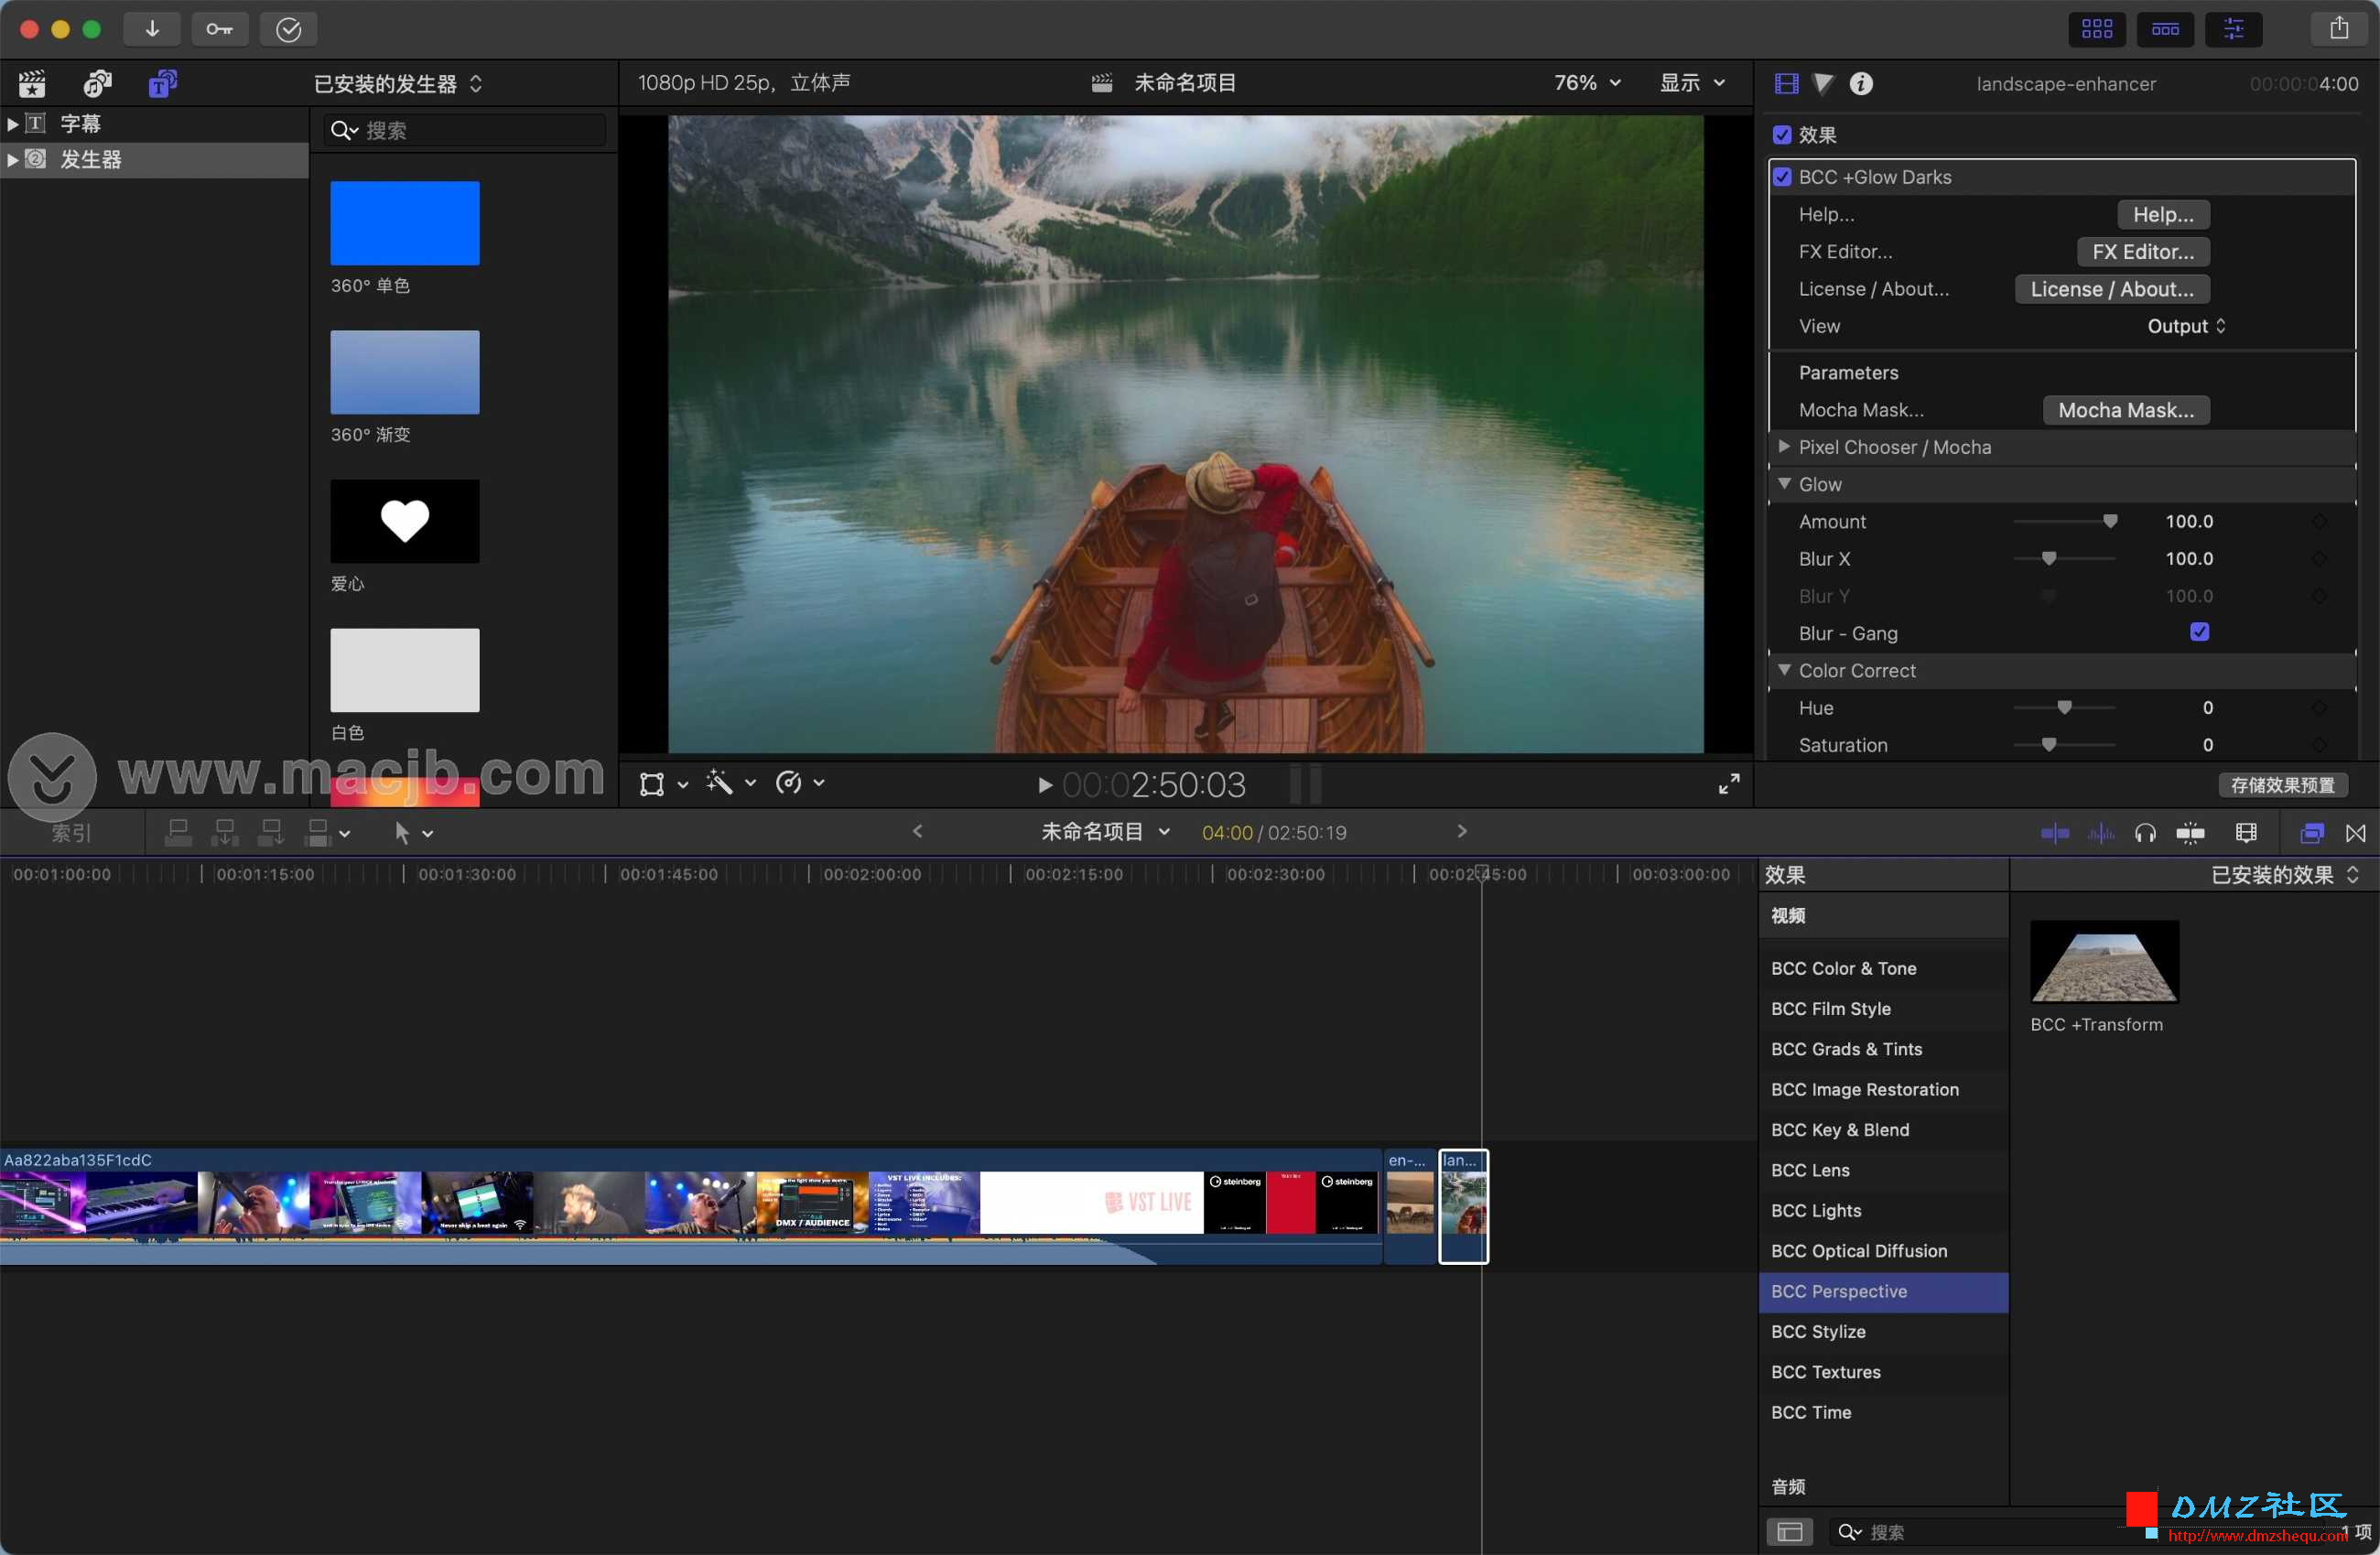This screenshot has width=2380, height=1555.
Task: Open the libraries sidebar clapper icon
Action: click(x=32, y=83)
